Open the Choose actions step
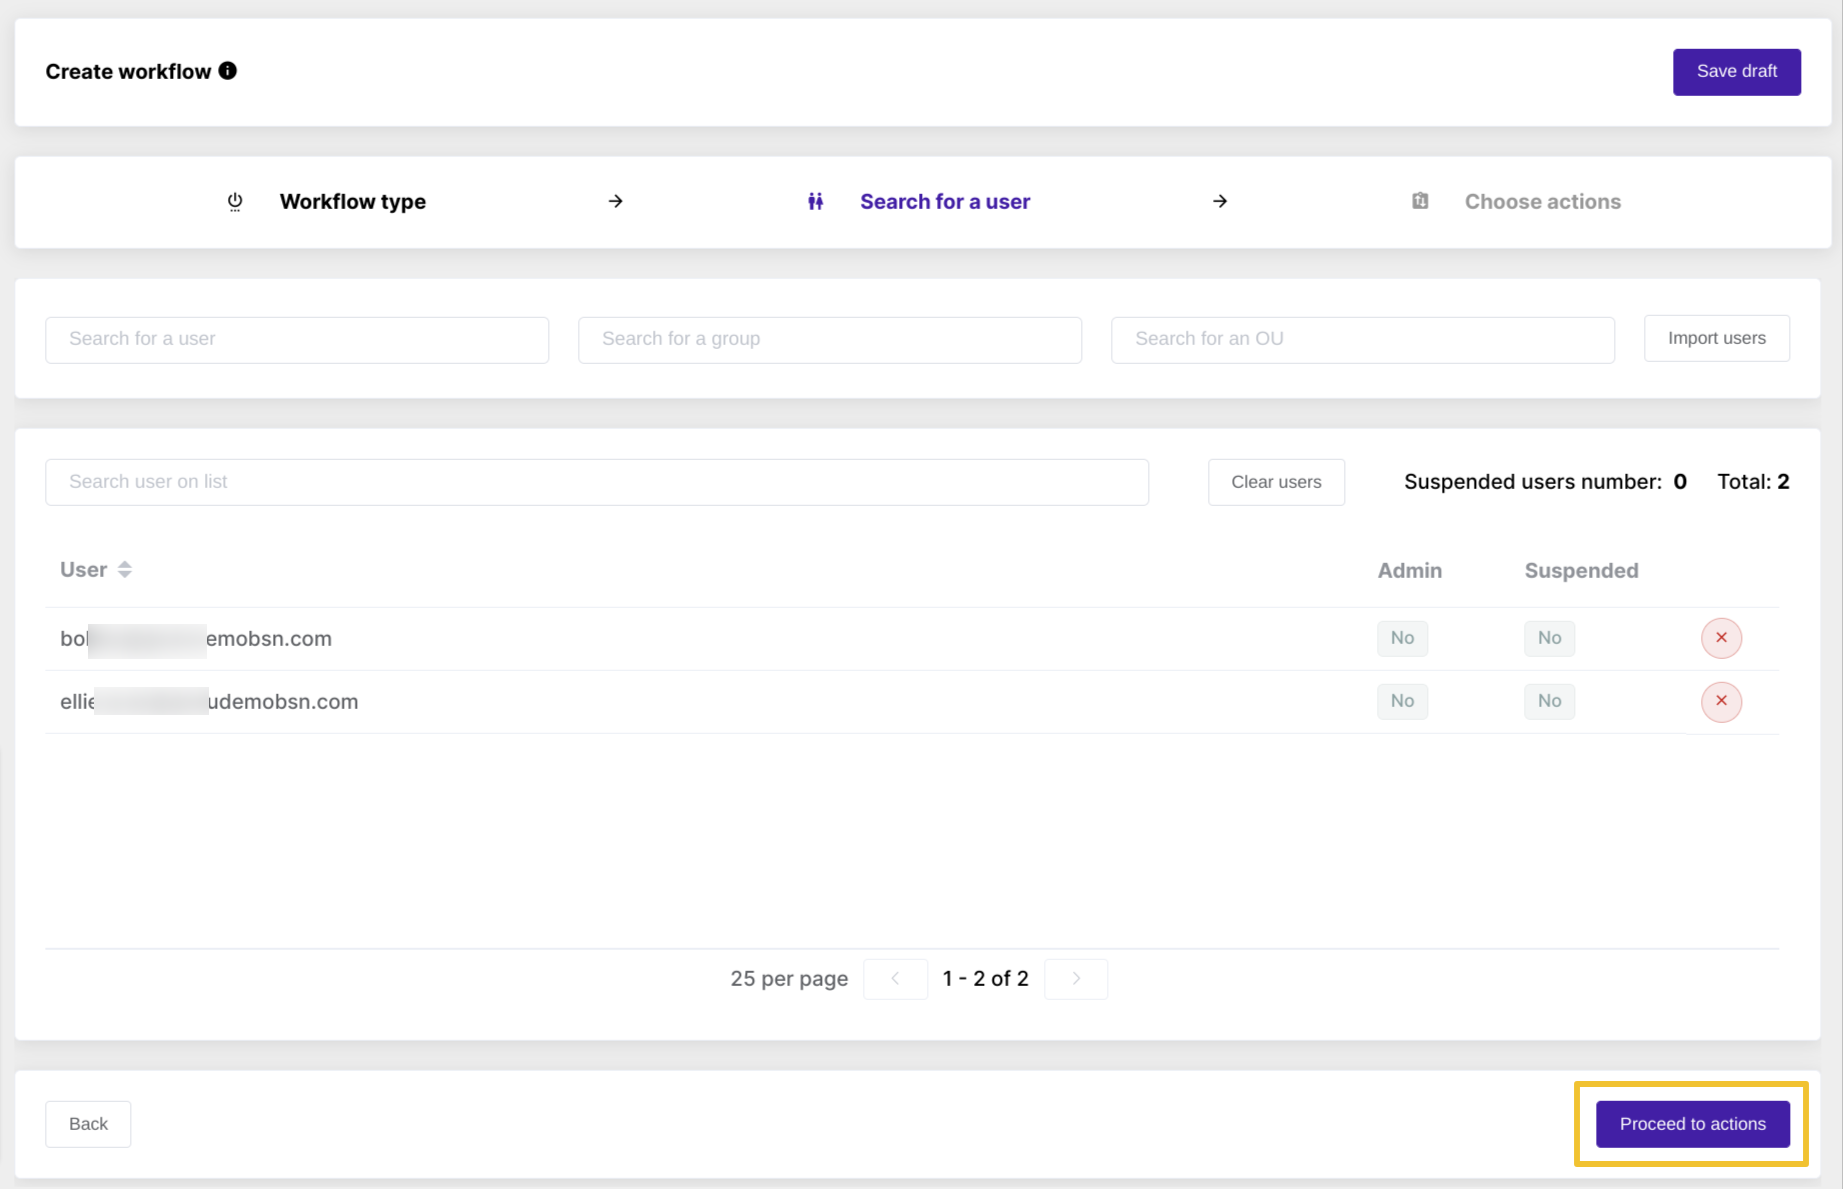The image size is (1843, 1189). pos(1543,202)
